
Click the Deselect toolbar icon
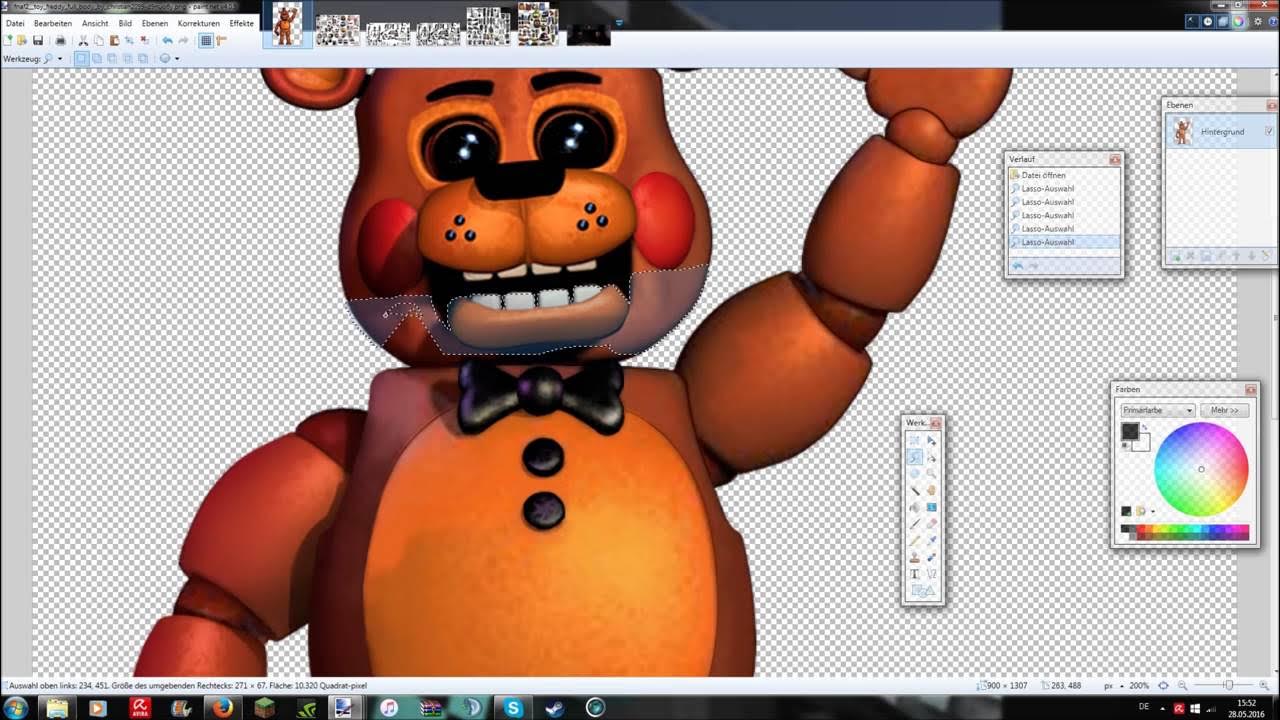[x=144, y=40]
